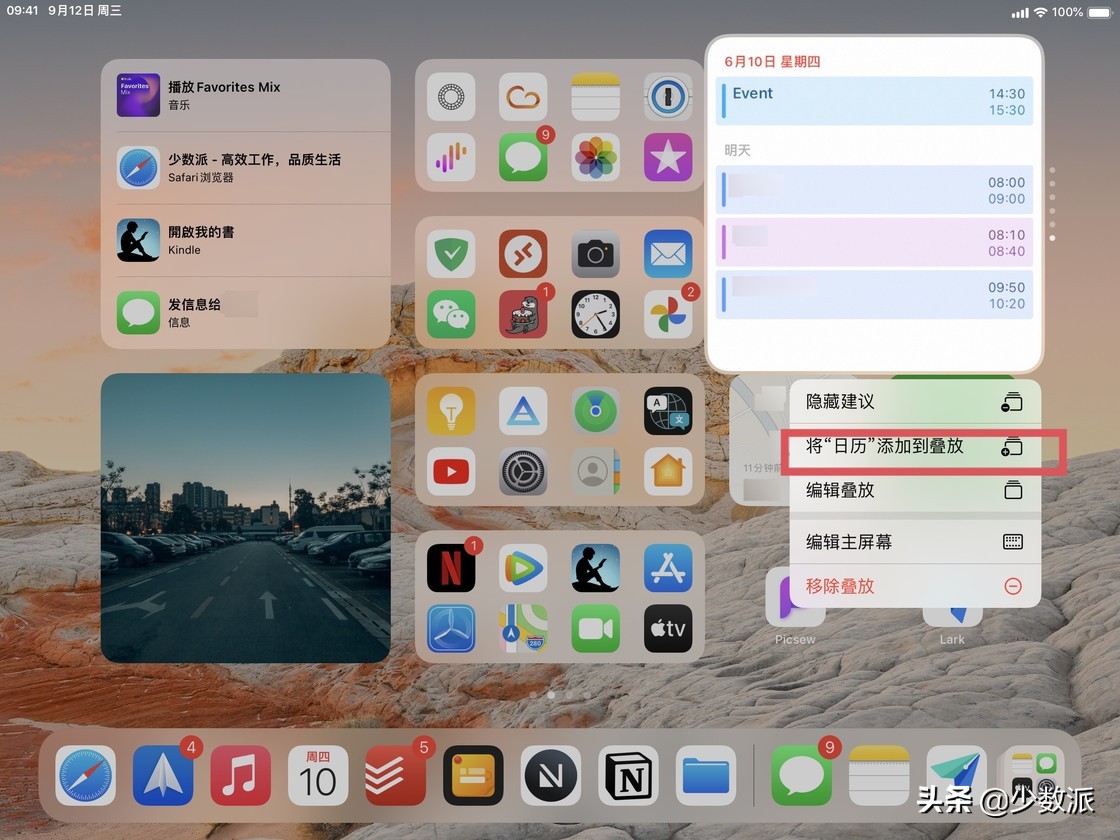Tap the widget stack page dots
Screen dimensions: 1120x840
click(x=1052, y=204)
